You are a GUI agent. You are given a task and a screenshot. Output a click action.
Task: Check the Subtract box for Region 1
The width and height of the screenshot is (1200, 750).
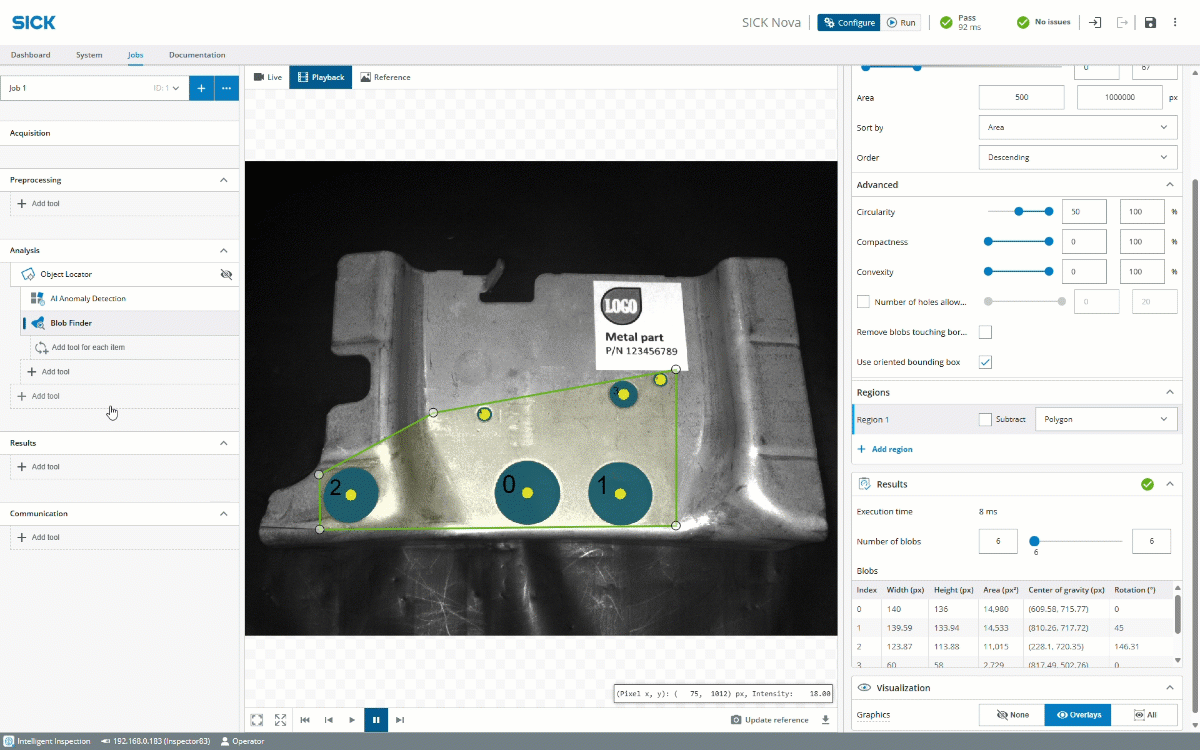pyautogui.click(x=986, y=419)
